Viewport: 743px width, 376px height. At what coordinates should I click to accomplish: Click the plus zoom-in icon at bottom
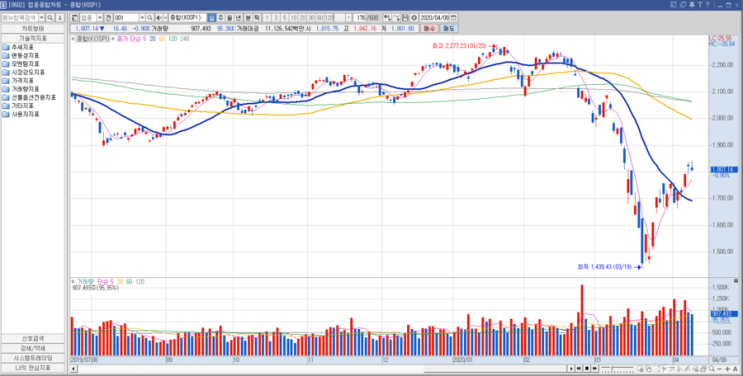coord(727,368)
